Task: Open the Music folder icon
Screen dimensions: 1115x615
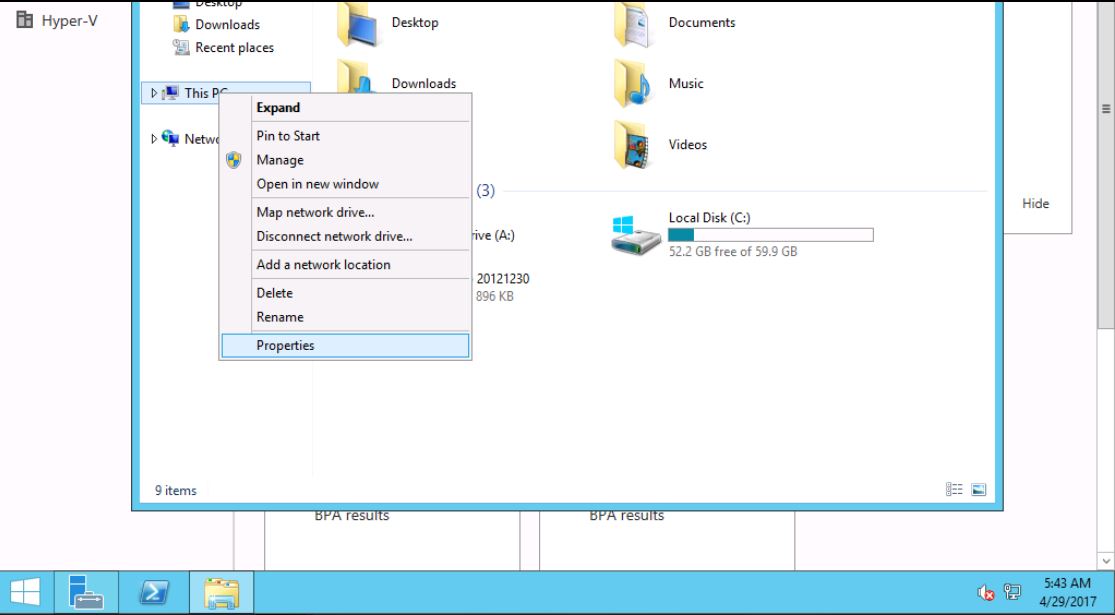Action: click(x=633, y=84)
